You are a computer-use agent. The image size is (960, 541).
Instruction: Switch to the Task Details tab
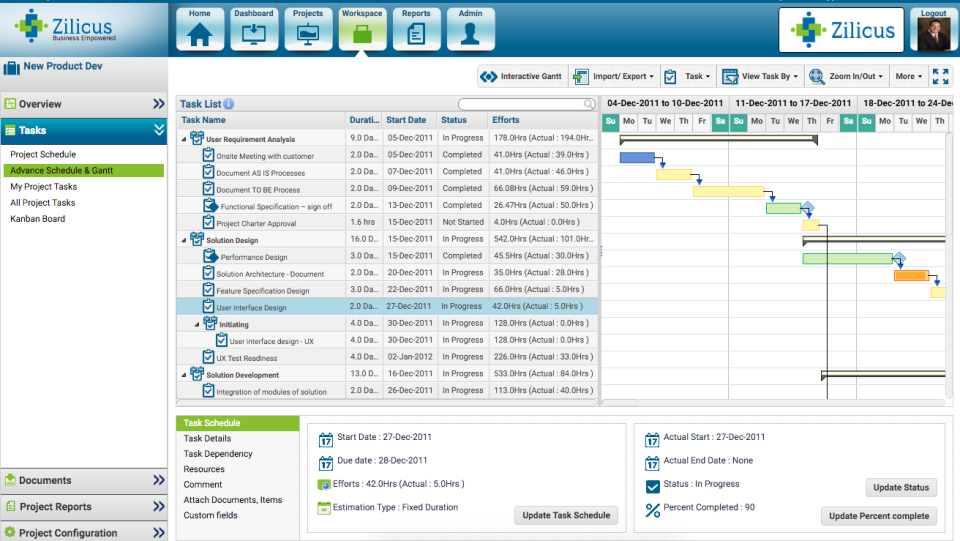(207, 438)
